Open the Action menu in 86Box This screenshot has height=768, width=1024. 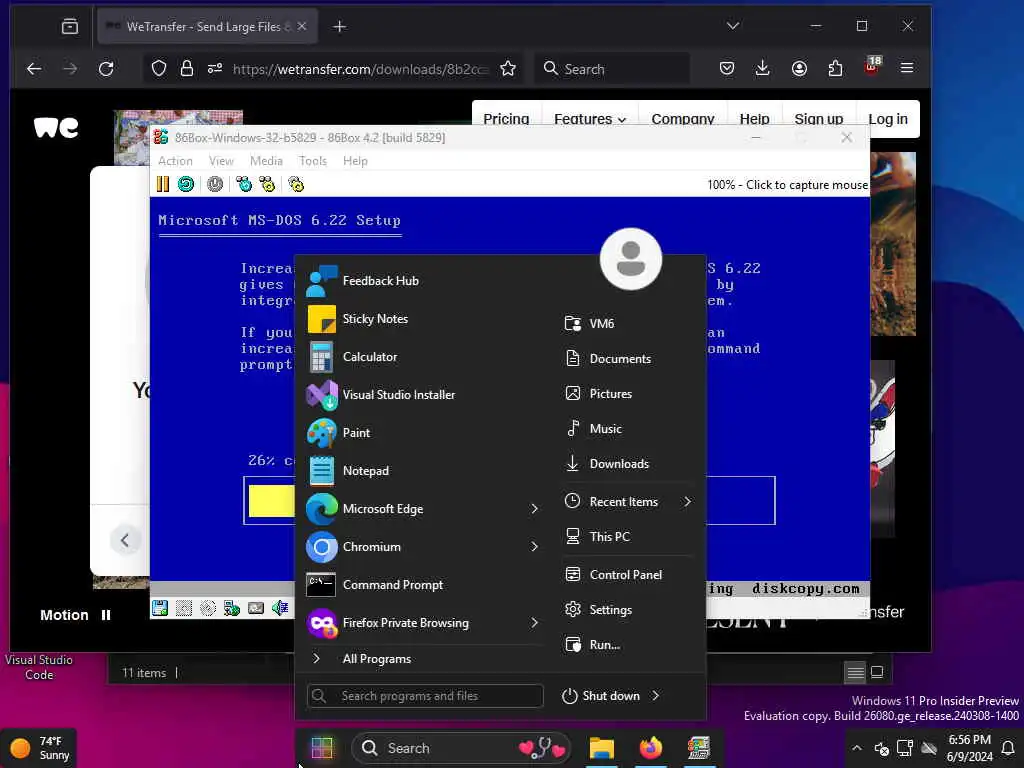click(x=175, y=161)
